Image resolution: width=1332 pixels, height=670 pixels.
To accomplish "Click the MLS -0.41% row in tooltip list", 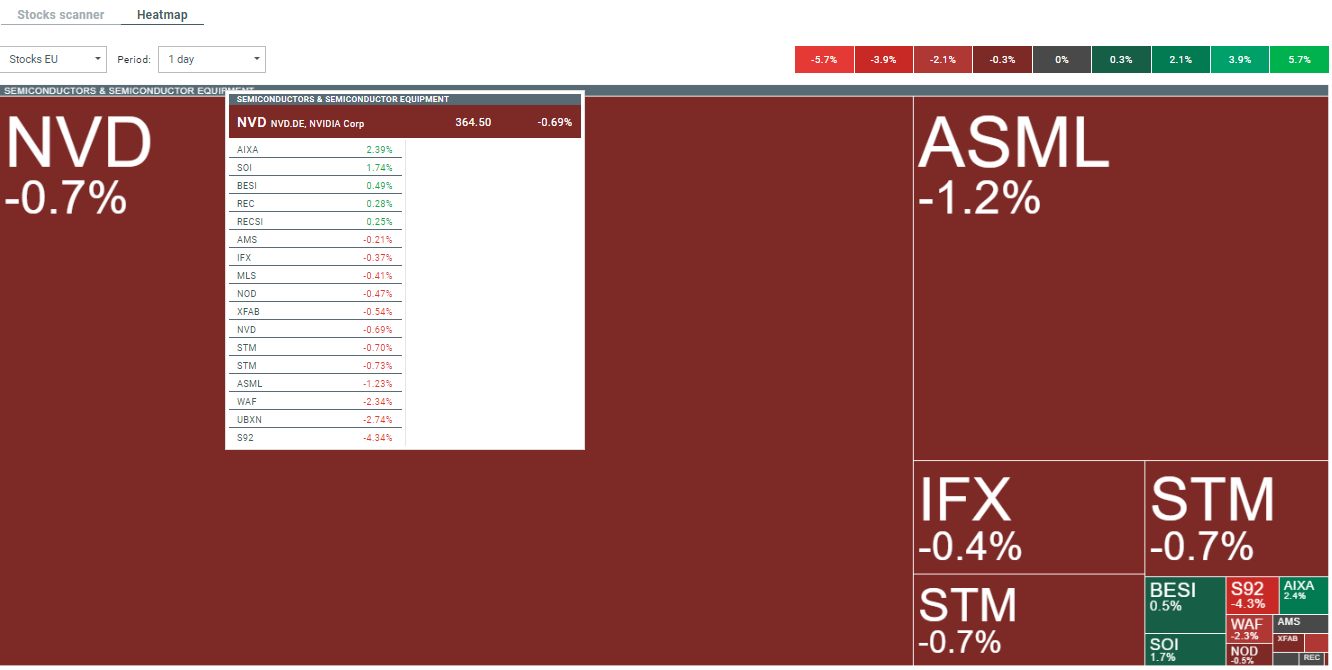I will click(x=315, y=275).
